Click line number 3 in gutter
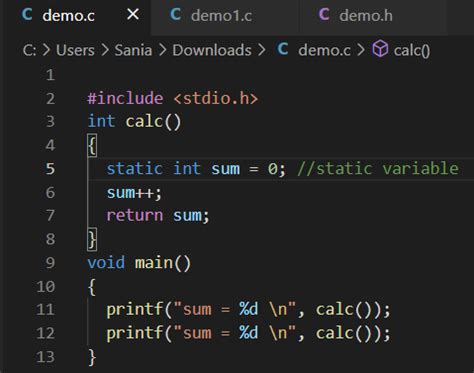This screenshot has height=373, width=474. [50, 122]
